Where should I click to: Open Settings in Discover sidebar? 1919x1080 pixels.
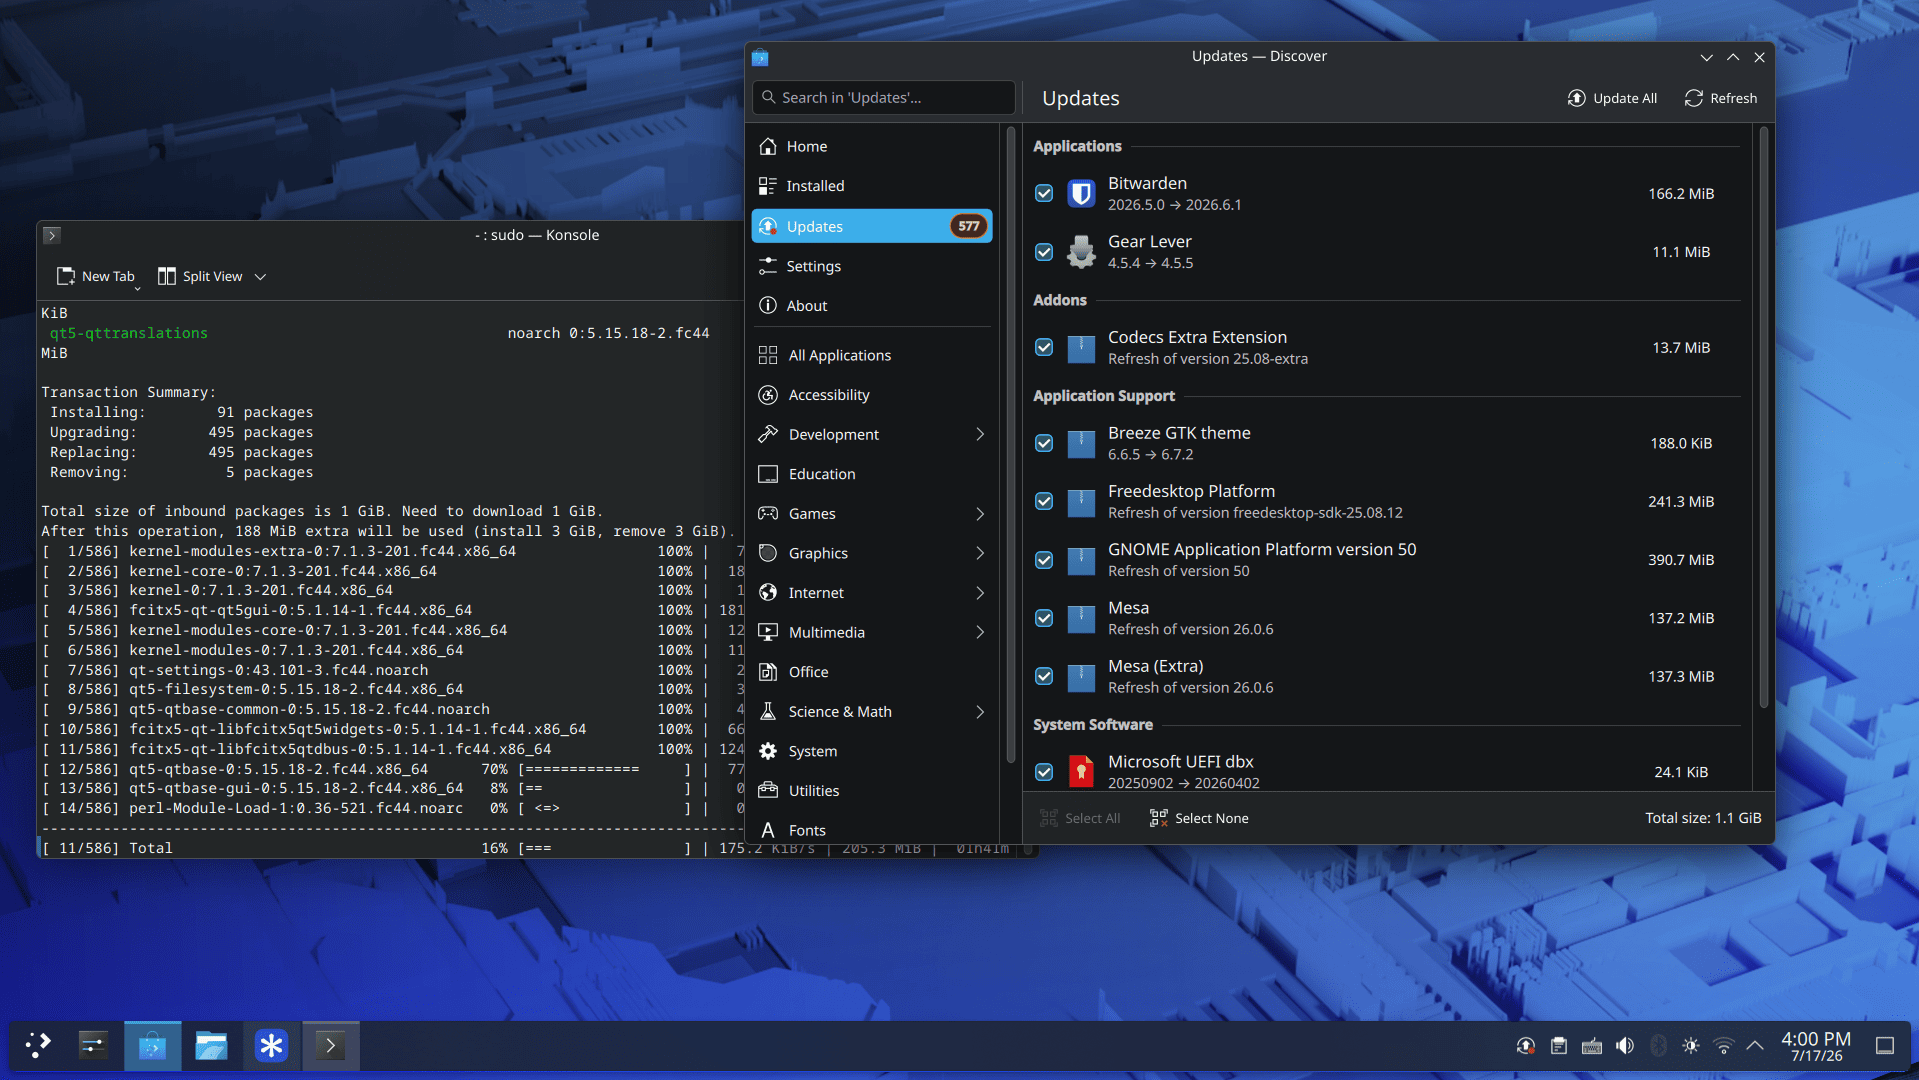pos(872,266)
